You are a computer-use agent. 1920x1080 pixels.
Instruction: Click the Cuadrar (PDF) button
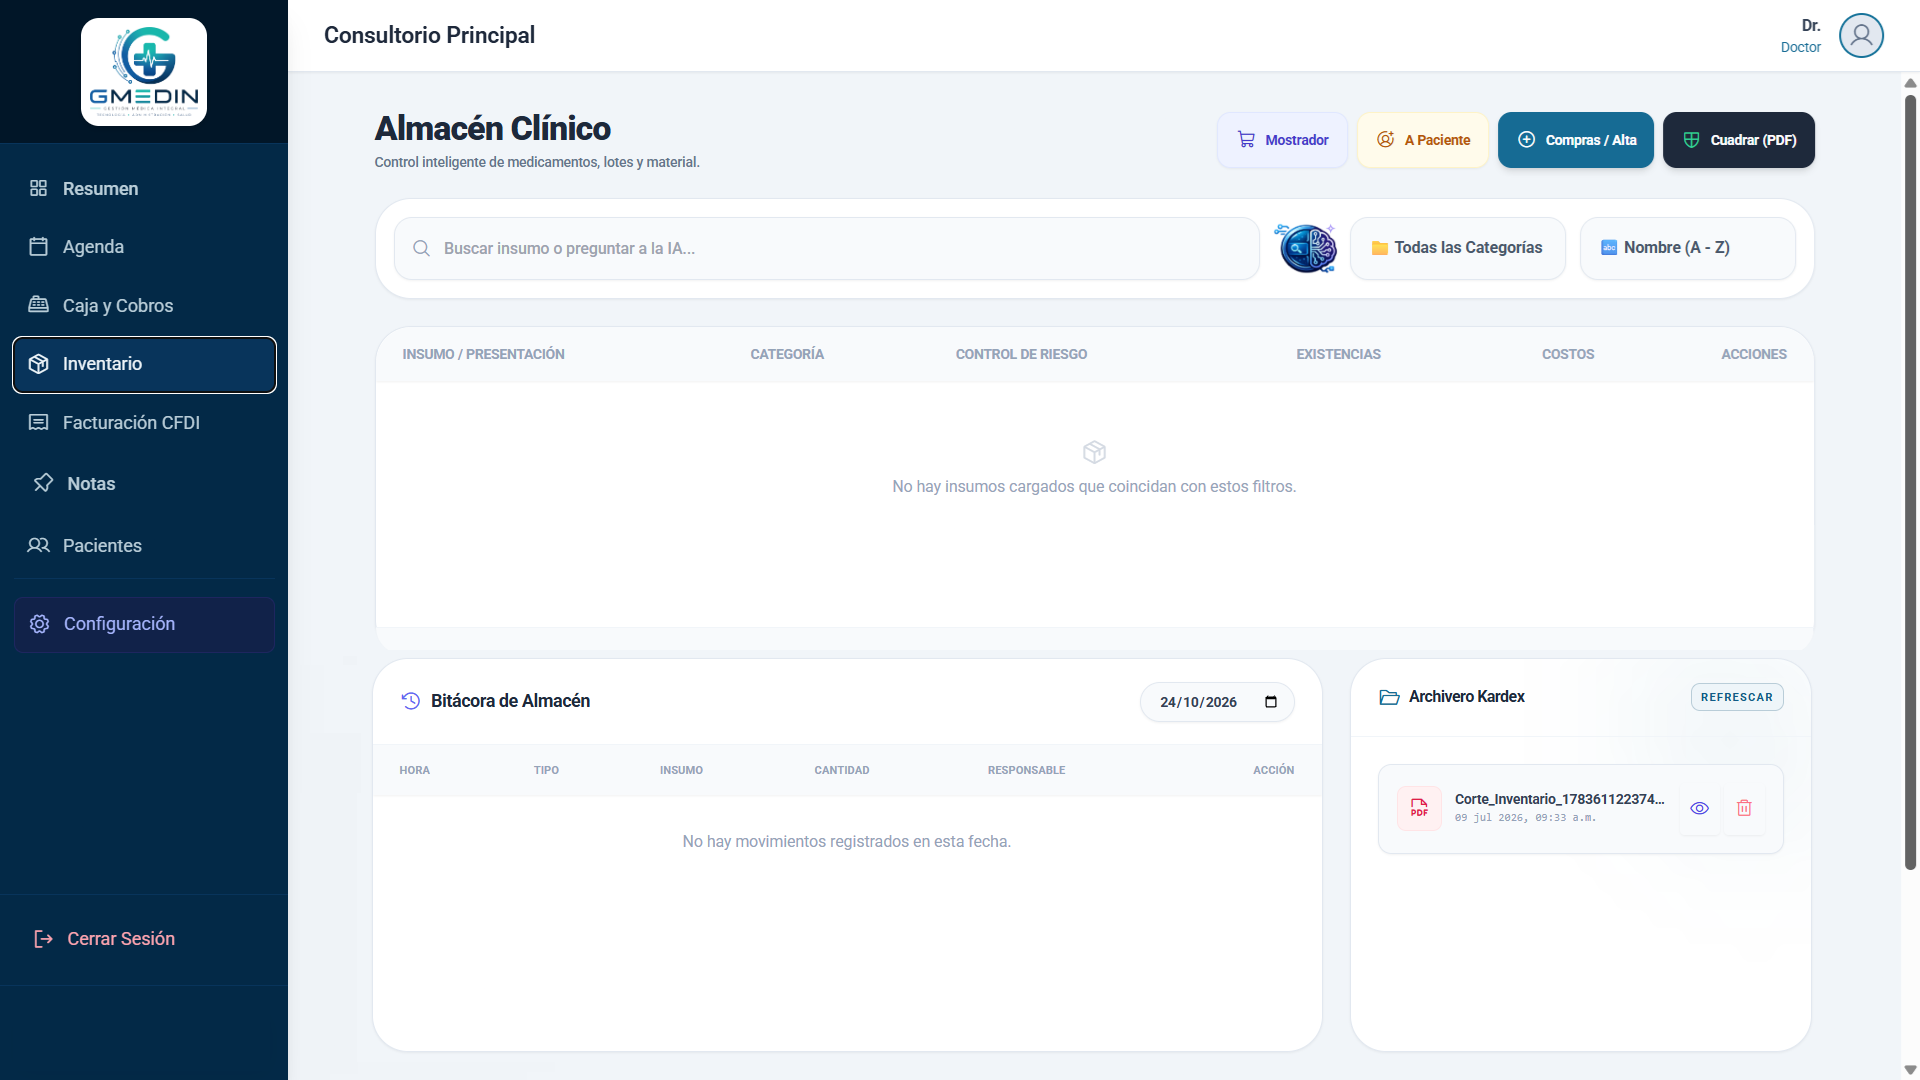click(x=1738, y=140)
